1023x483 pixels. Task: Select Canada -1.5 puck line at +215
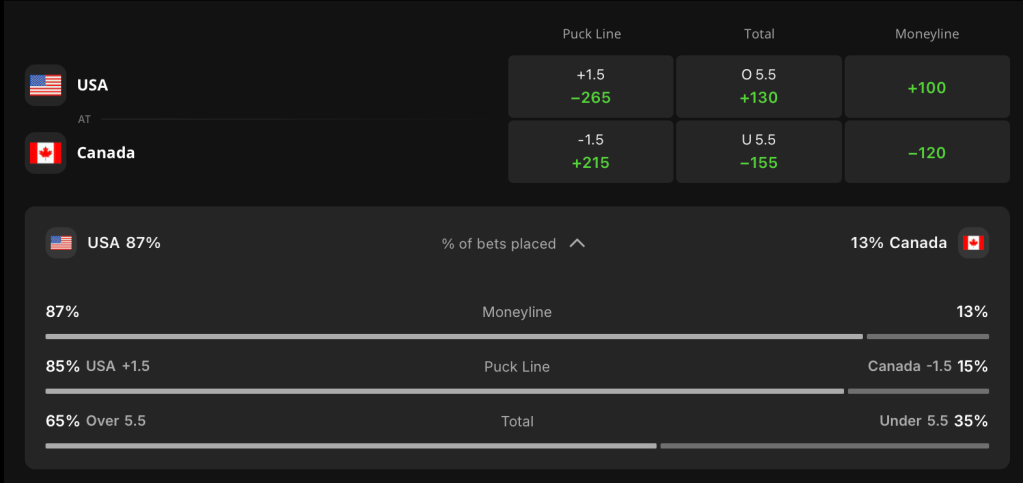590,151
